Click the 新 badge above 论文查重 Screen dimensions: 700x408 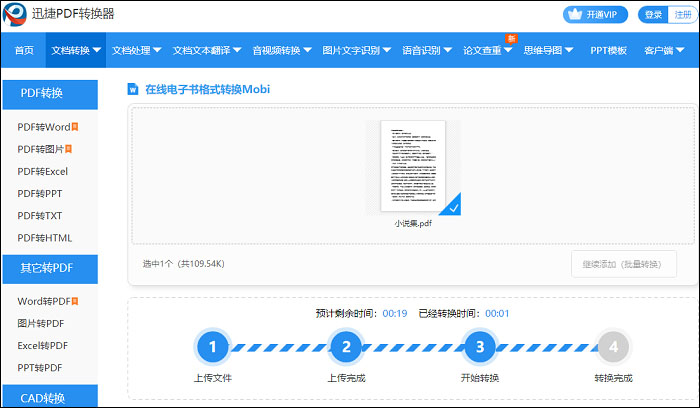511,39
